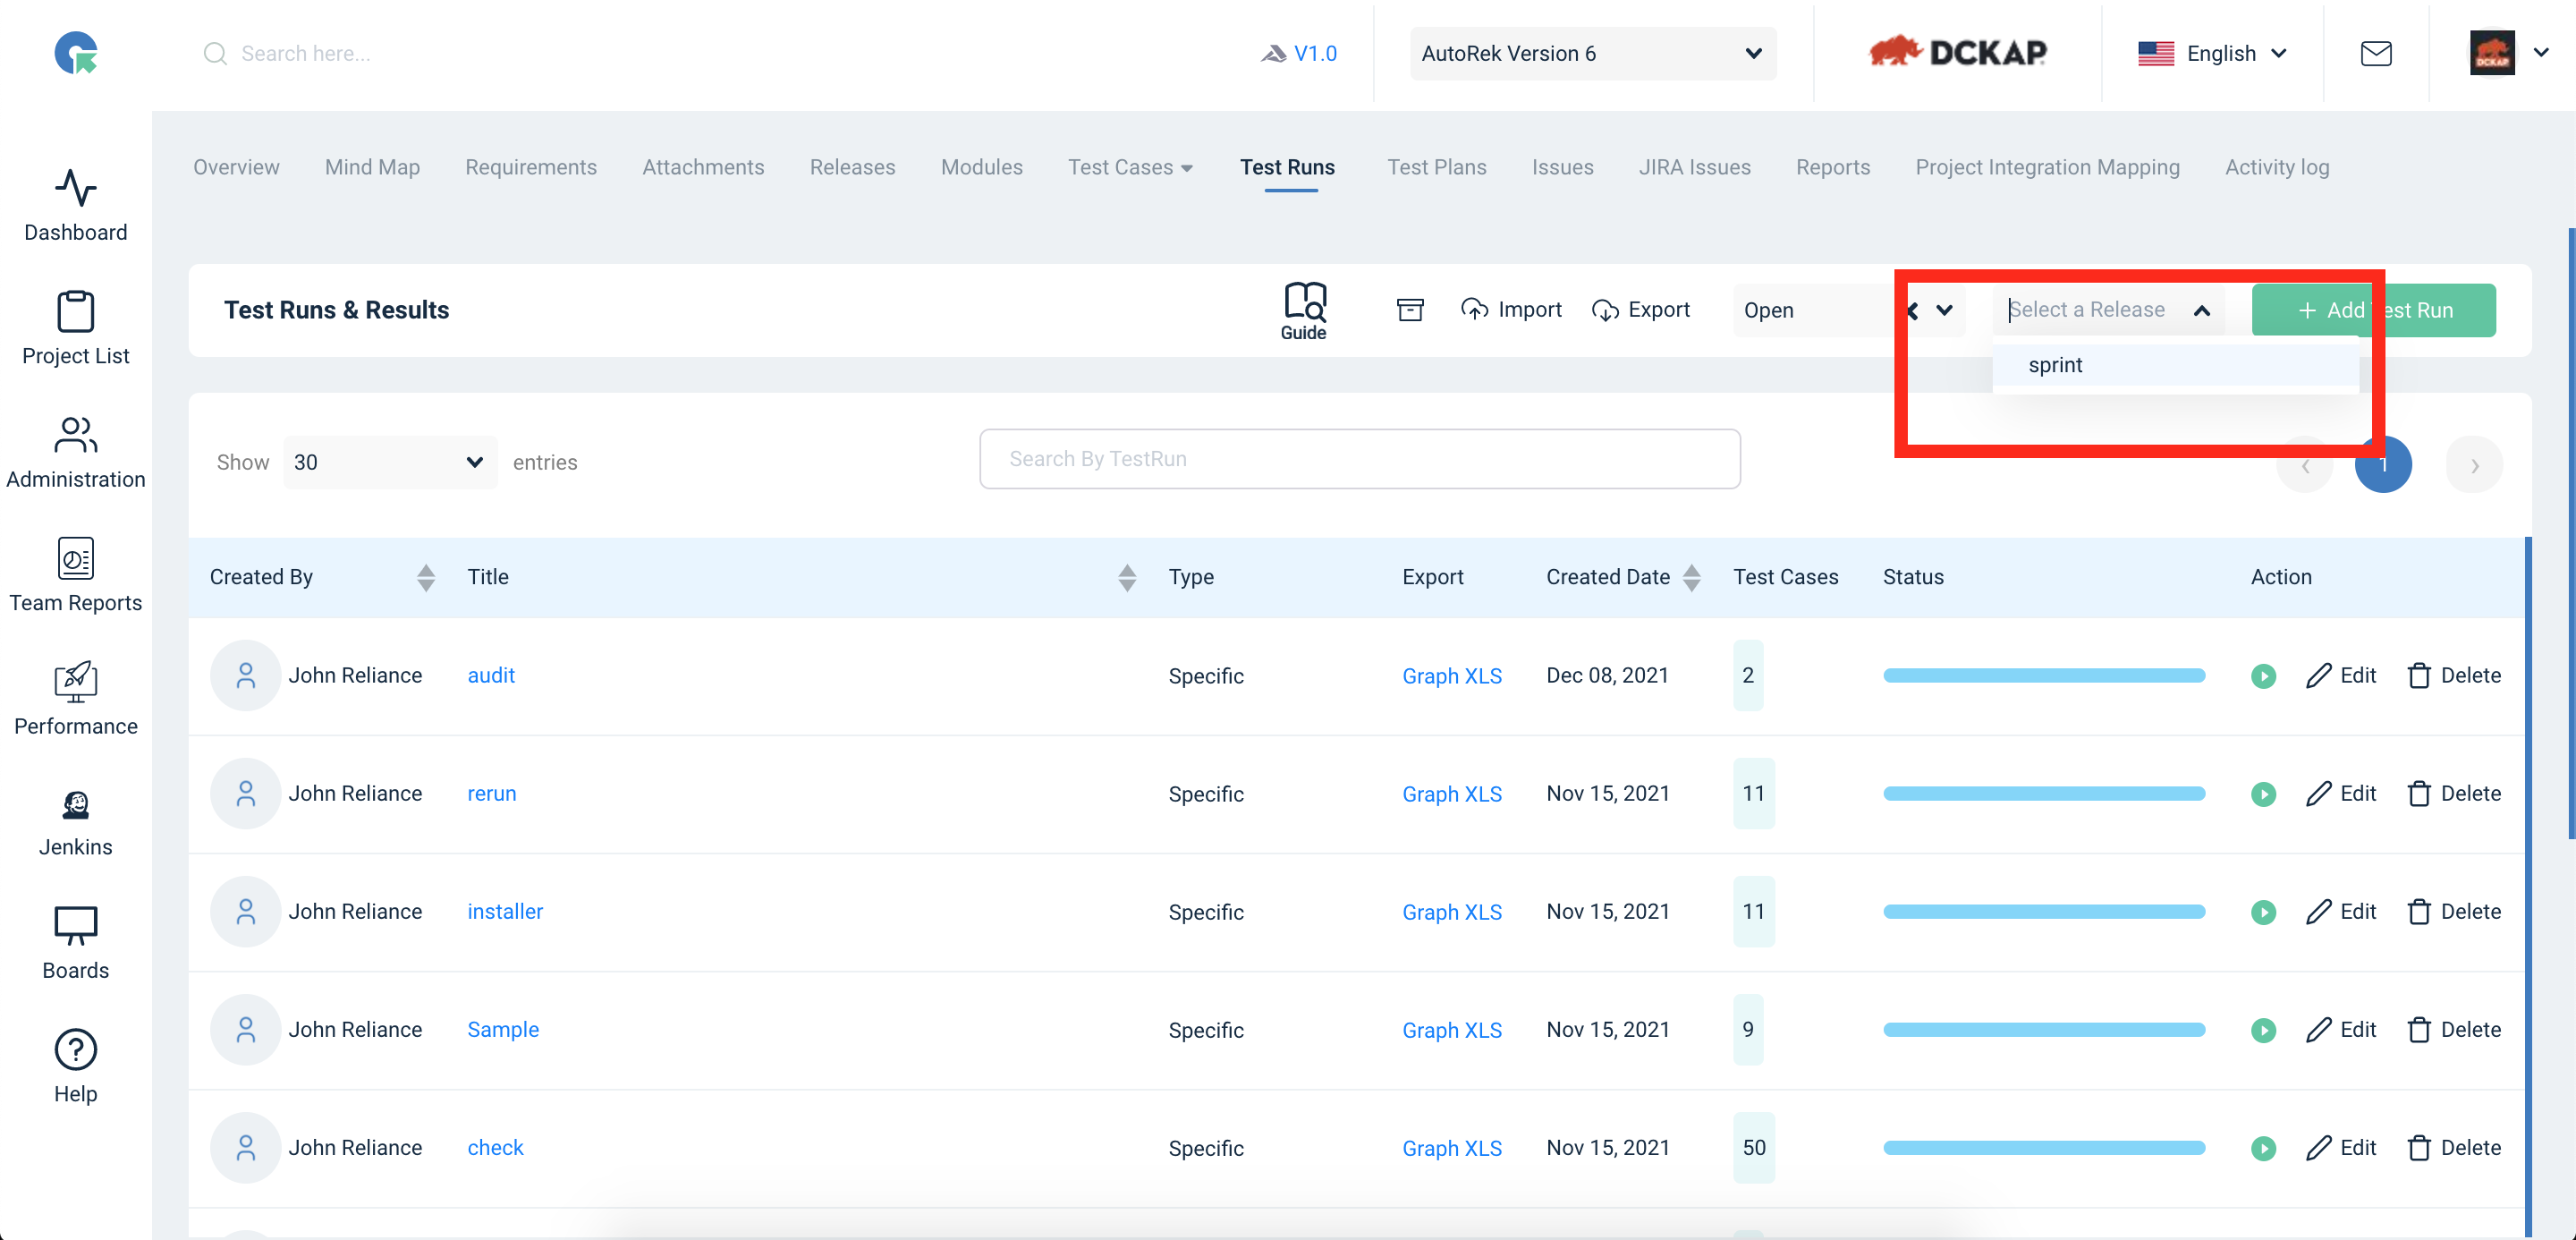Run the rerun test run
2576x1240 pixels.
click(2264, 794)
